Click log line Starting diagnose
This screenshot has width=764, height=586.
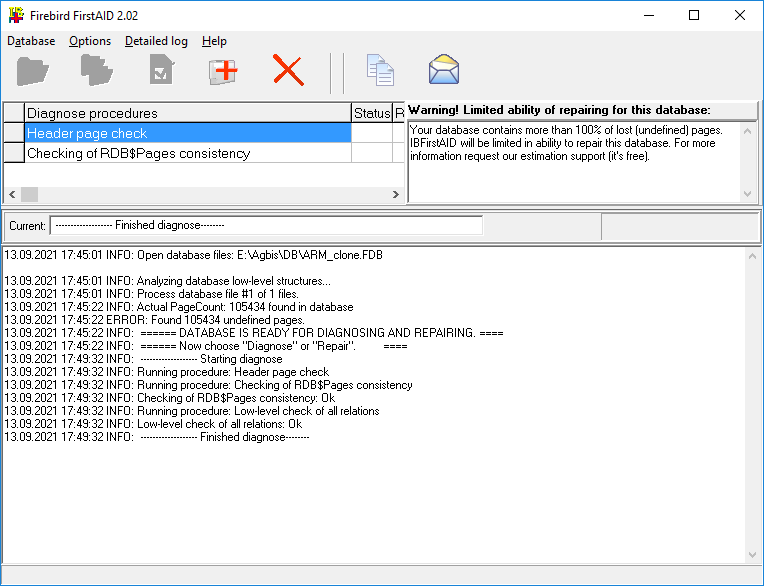point(143,359)
